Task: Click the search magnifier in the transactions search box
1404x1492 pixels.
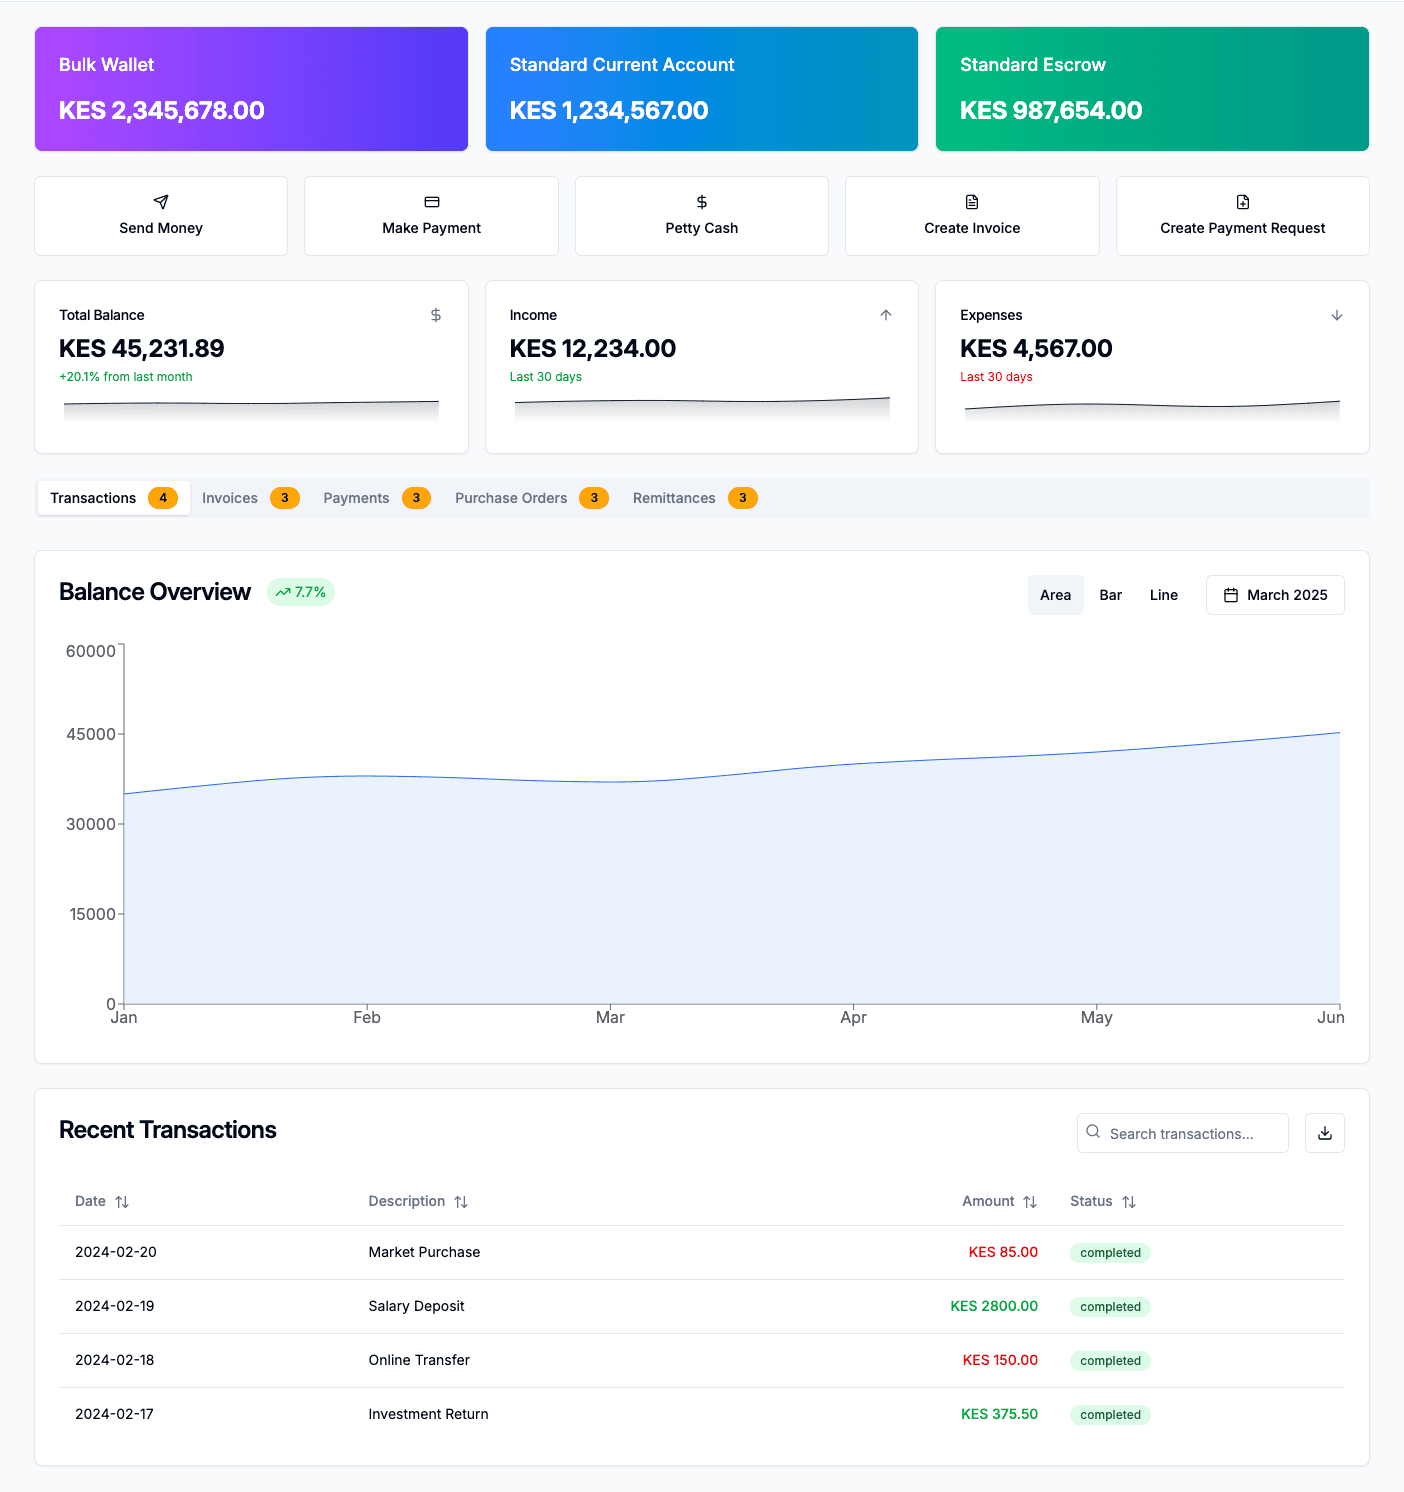Action: click(x=1095, y=1133)
